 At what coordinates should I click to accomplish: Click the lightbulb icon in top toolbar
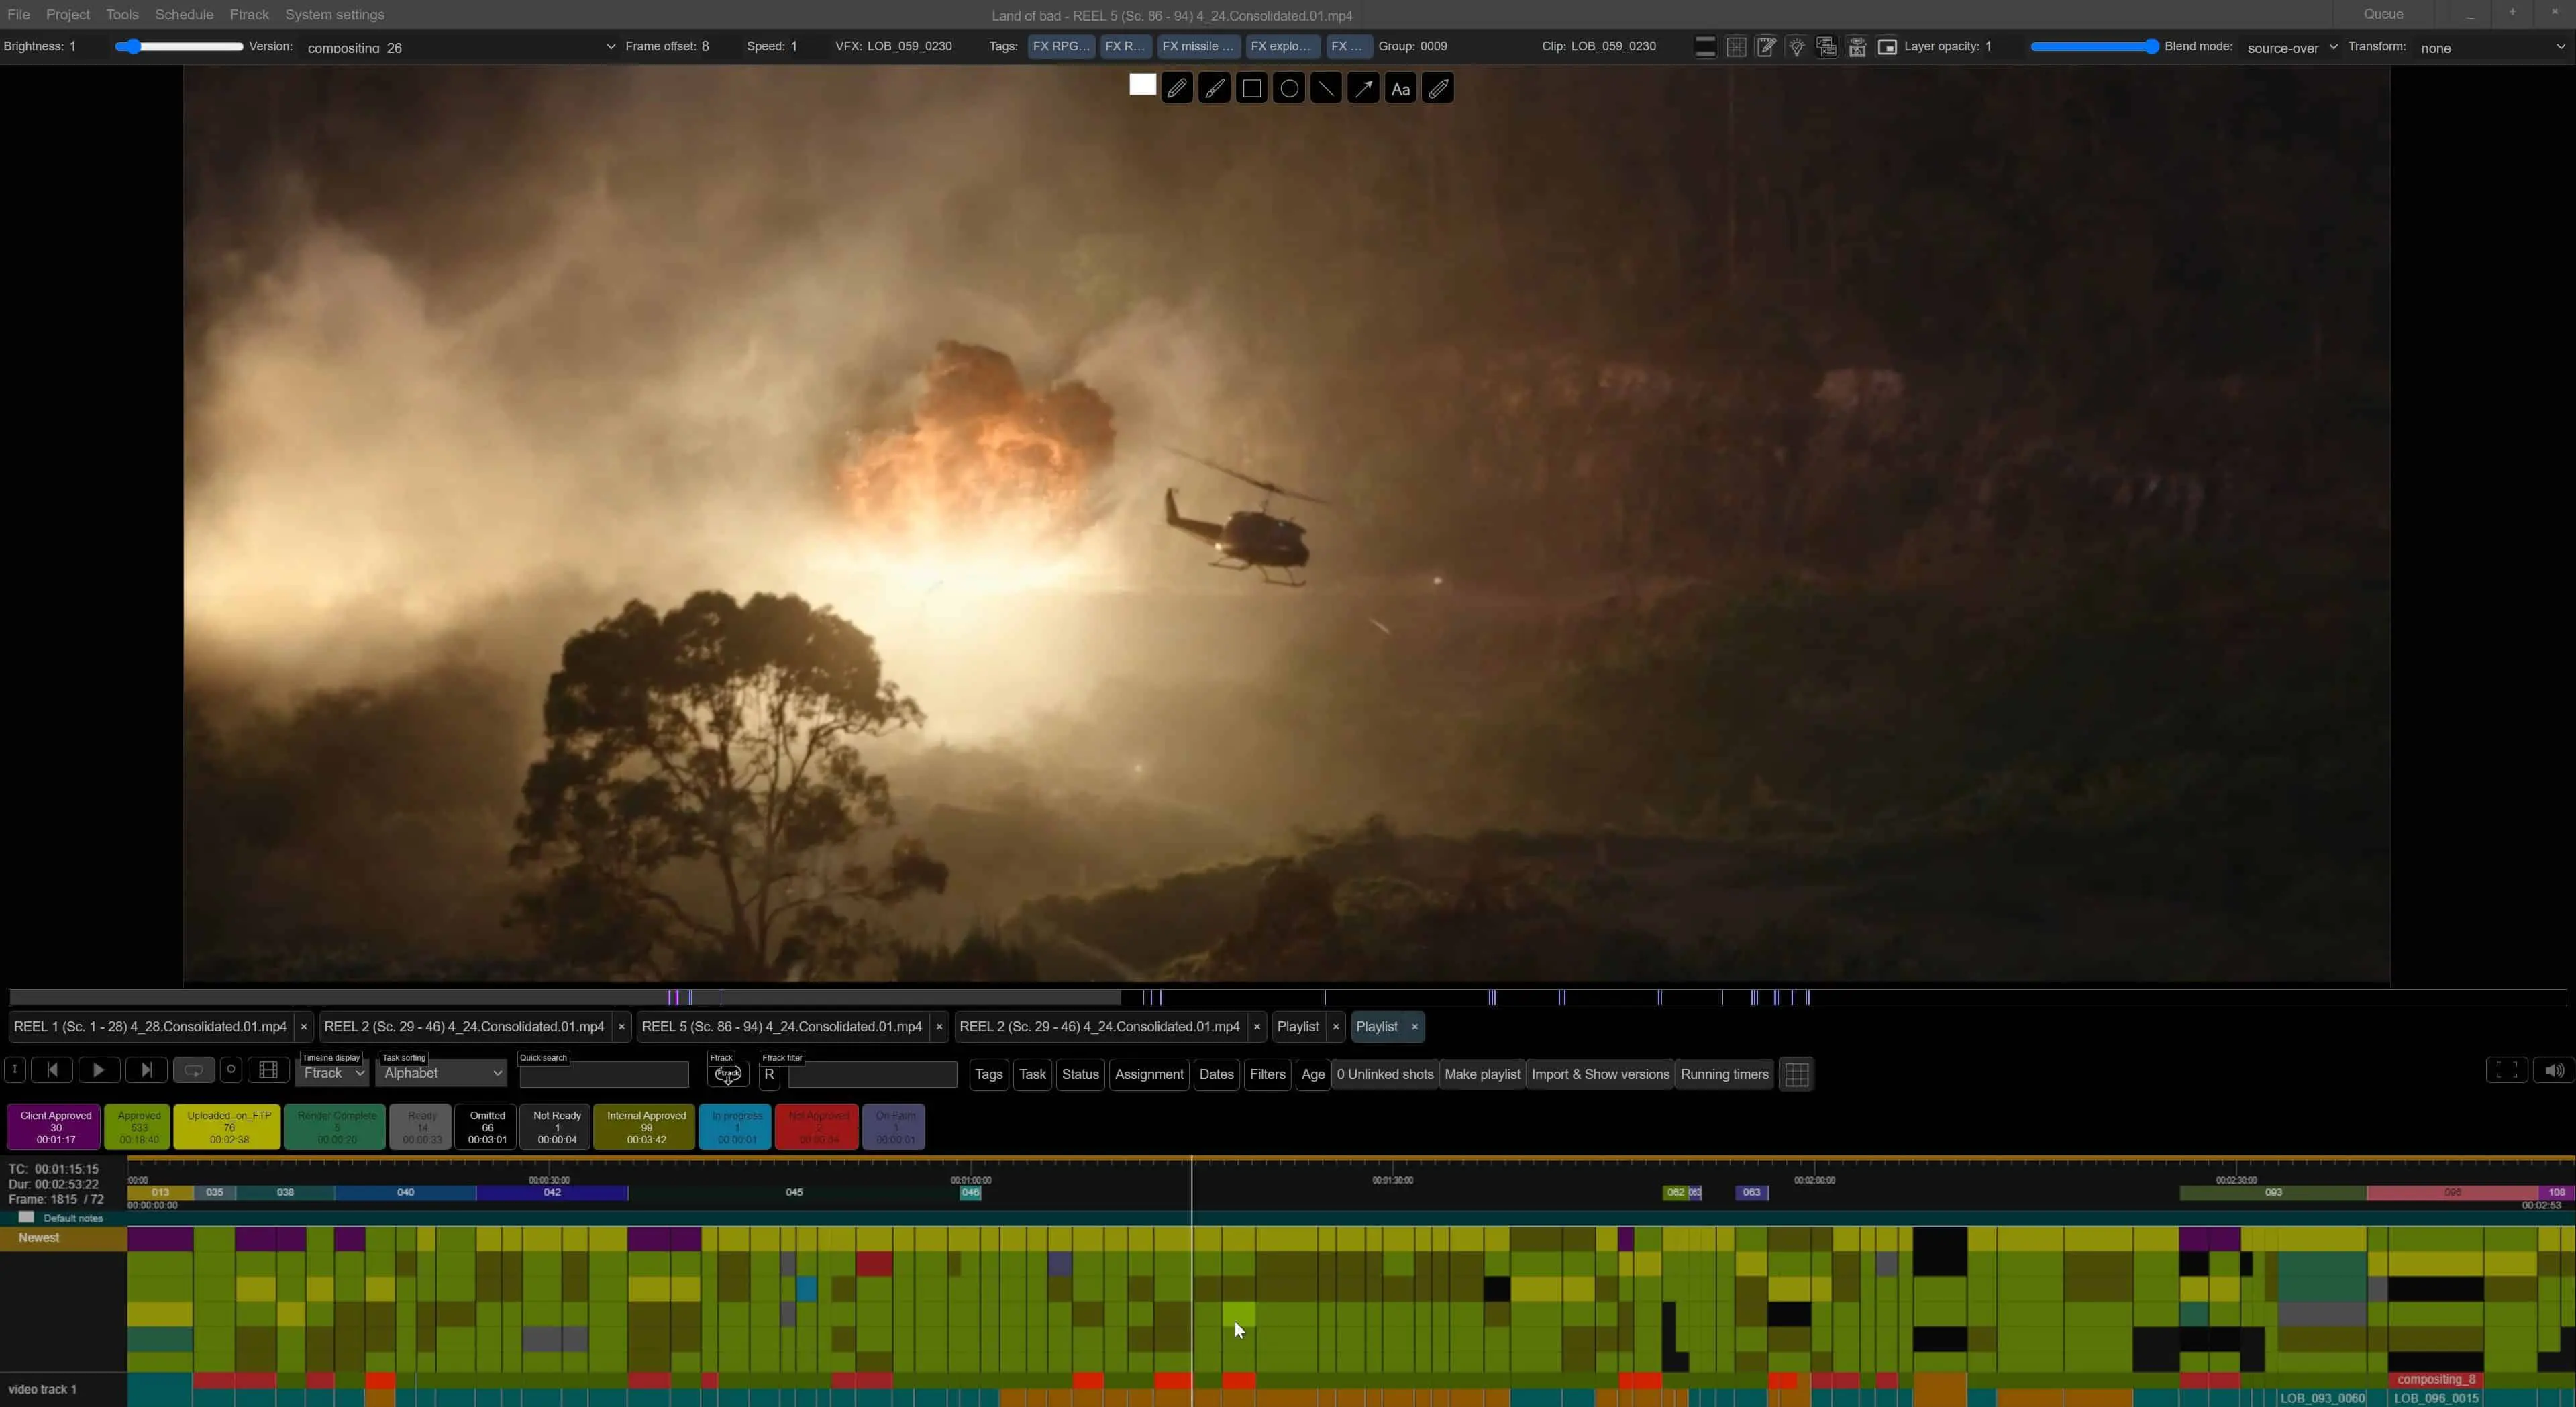click(1796, 47)
